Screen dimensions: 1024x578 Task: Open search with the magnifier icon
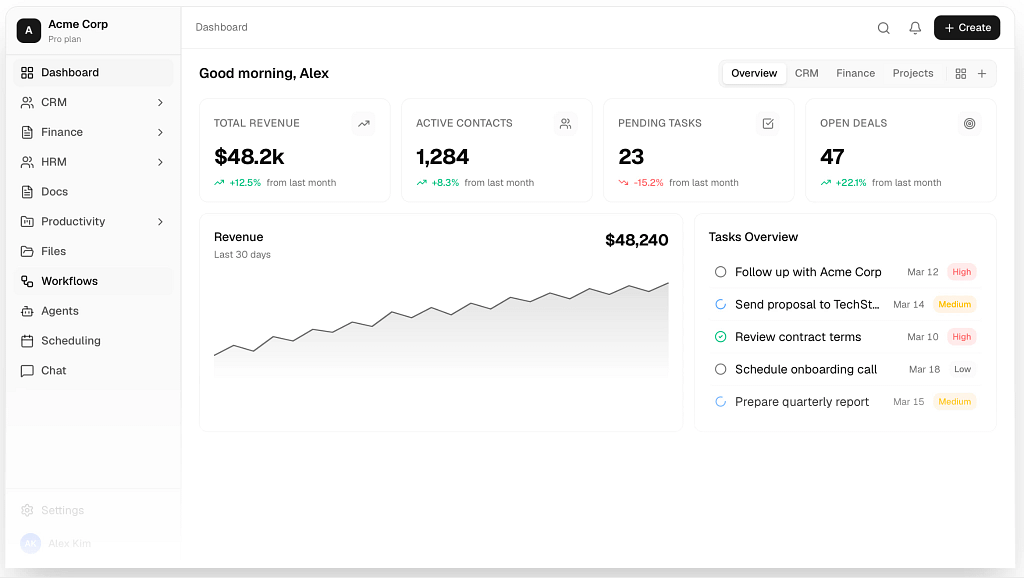click(884, 28)
